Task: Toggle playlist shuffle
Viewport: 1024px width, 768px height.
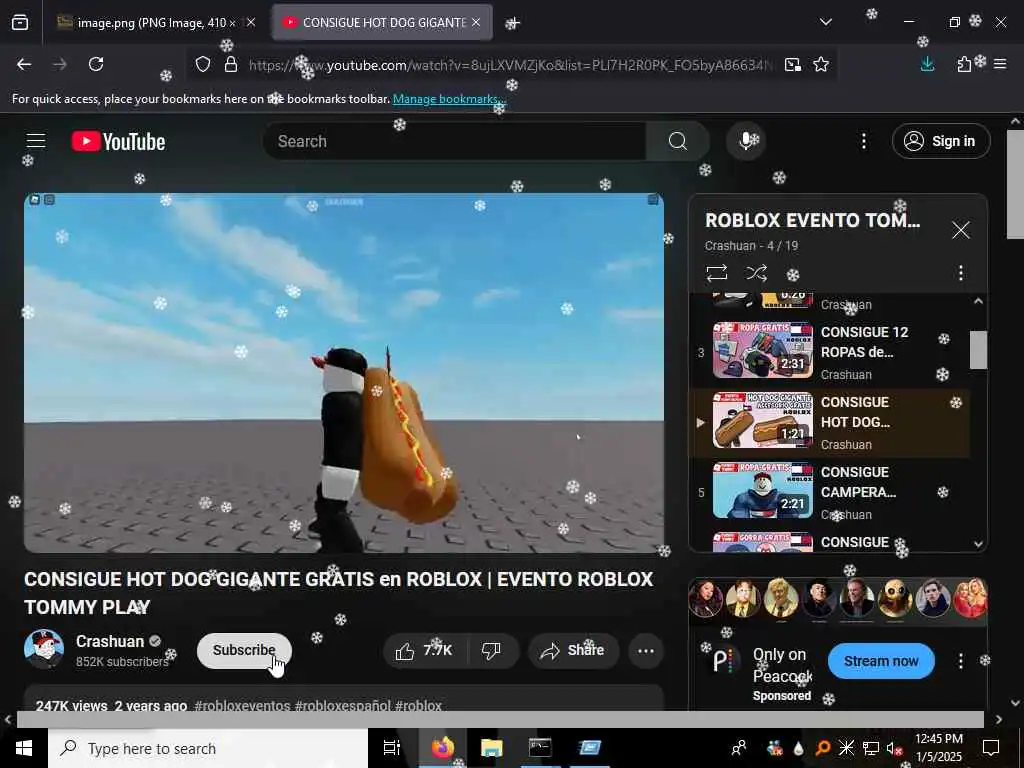Action: click(756, 272)
